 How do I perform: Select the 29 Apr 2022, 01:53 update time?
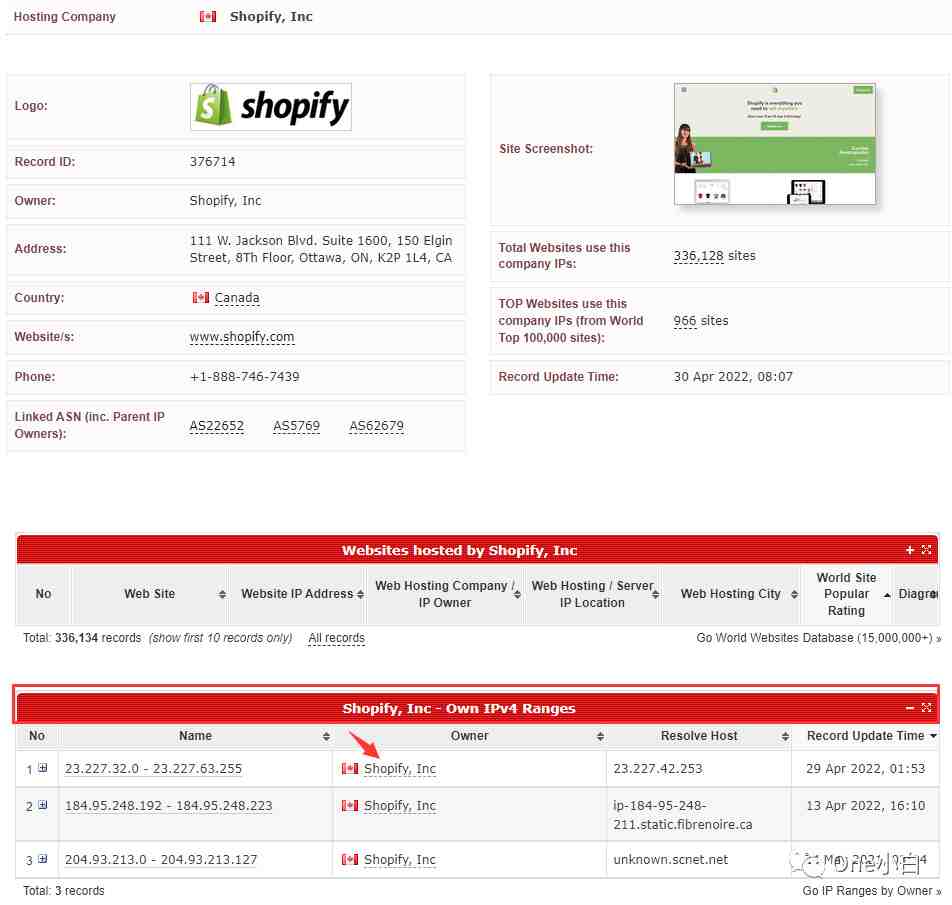866,769
